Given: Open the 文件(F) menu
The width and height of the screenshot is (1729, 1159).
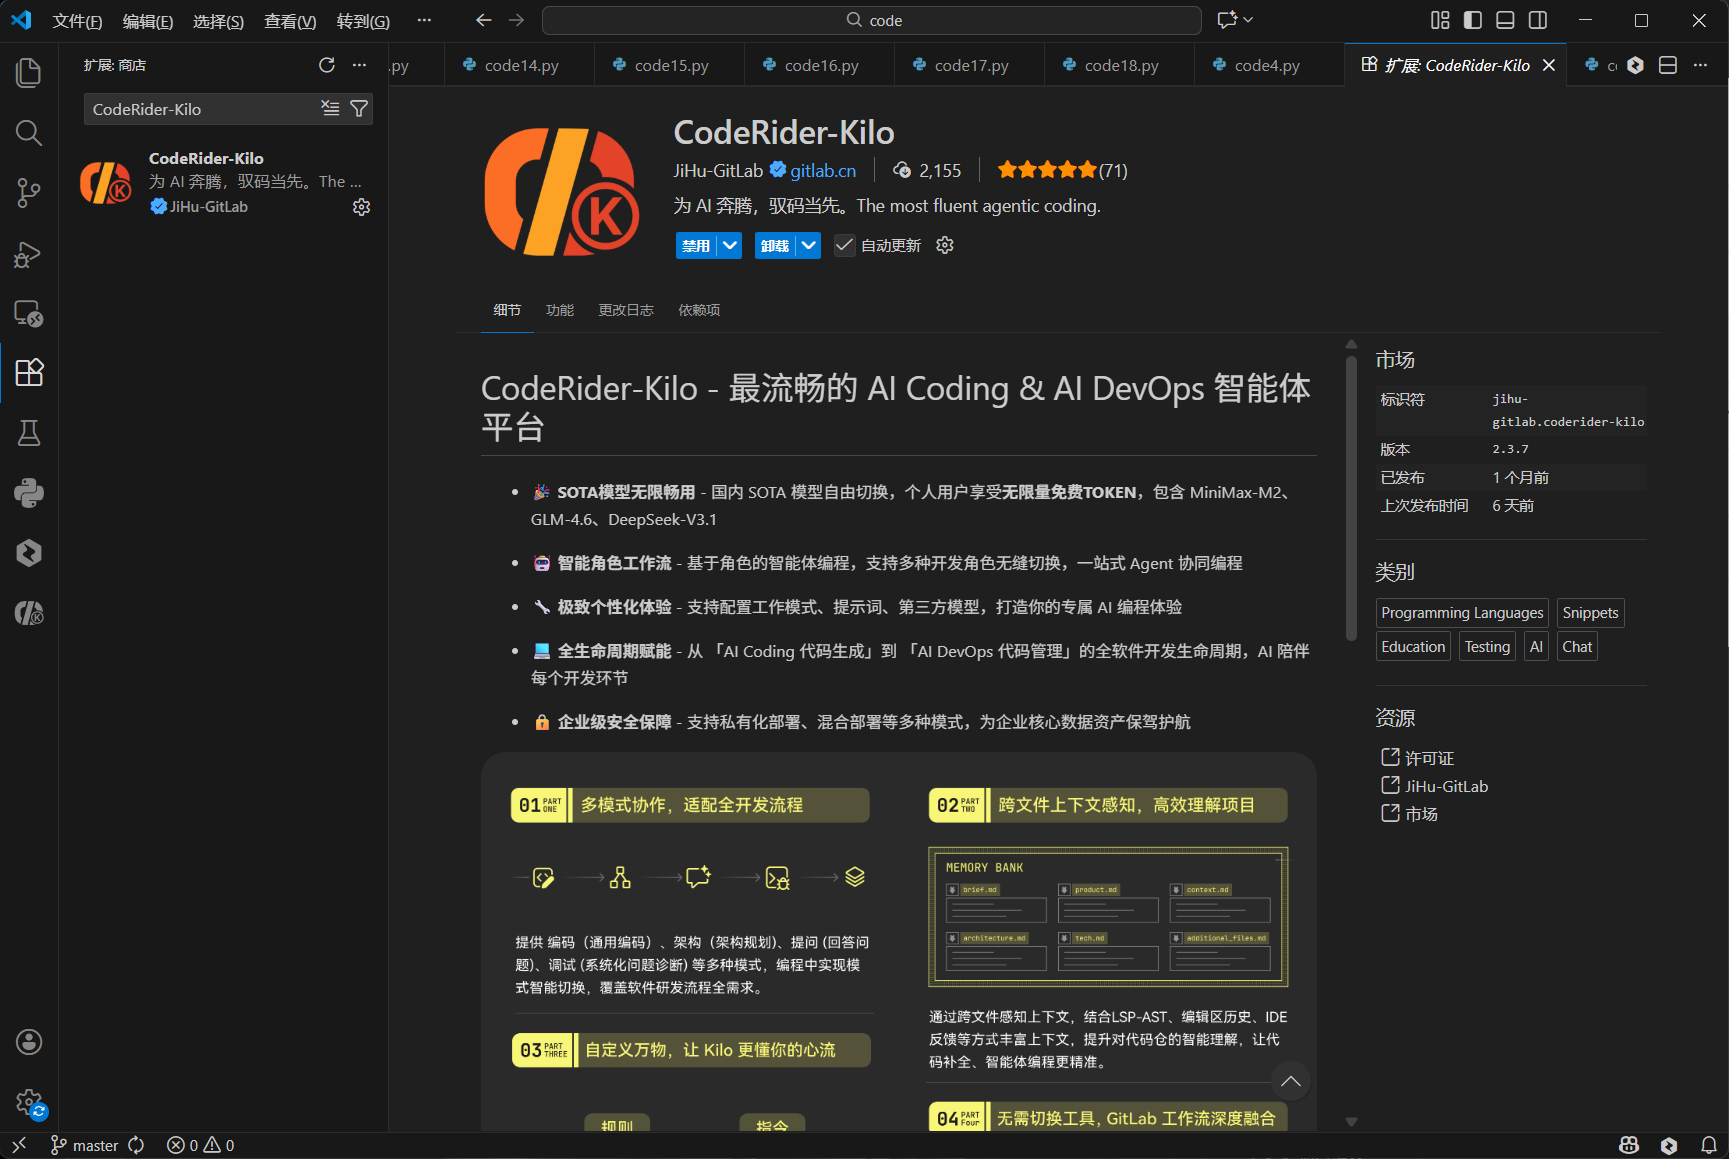Looking at the screenshot, I should click(x=77, y=21).
